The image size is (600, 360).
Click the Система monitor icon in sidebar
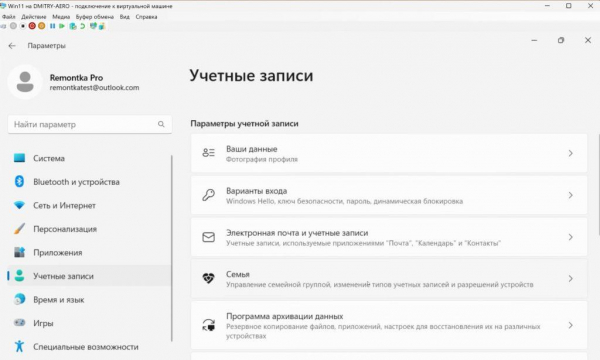19,158
